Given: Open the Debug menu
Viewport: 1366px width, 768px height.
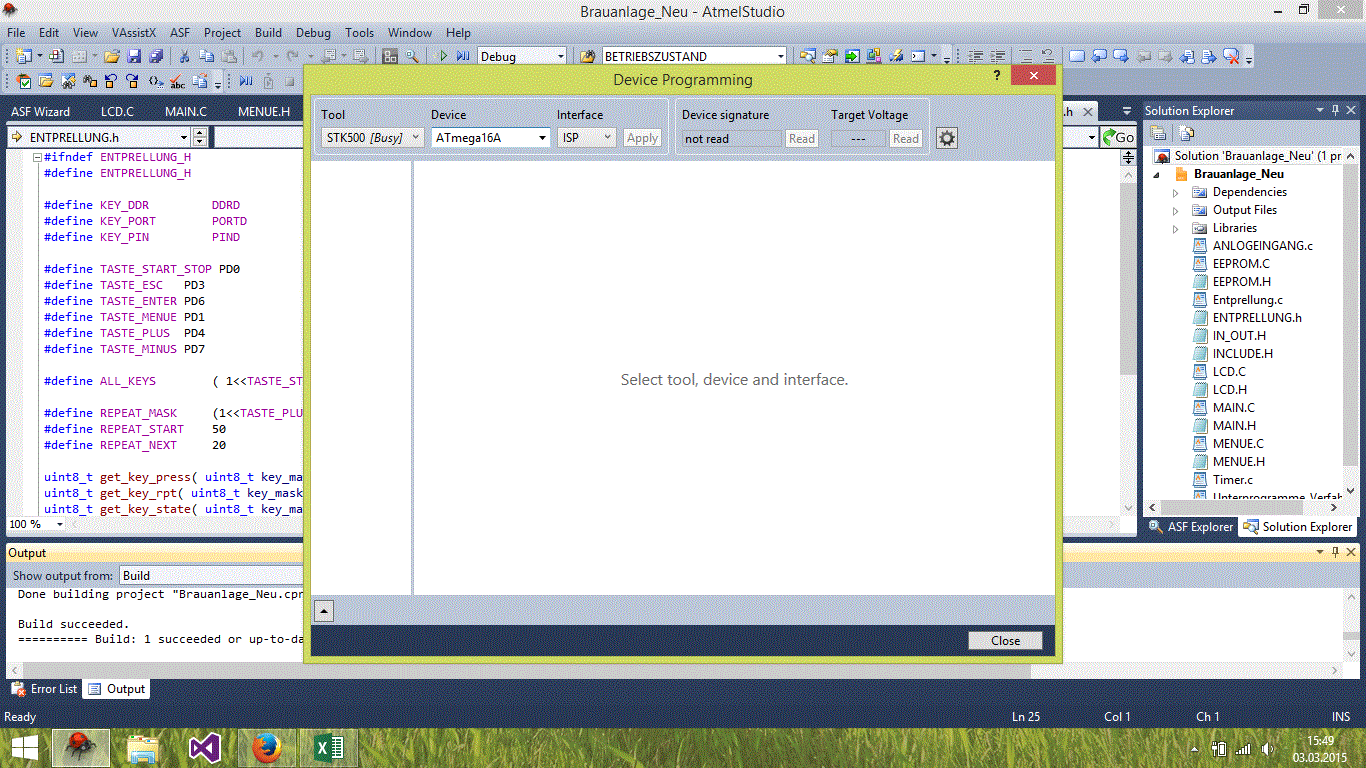Looking at the screenshot, I should 313,32.
